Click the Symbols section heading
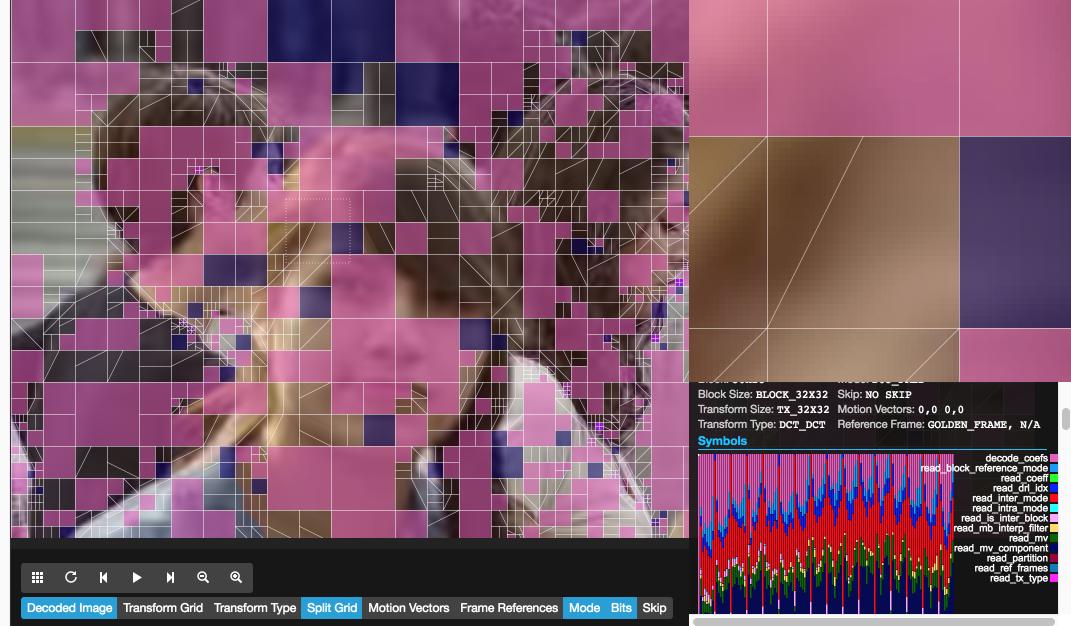The image size is (1071, 626). [x=722, y=441]
